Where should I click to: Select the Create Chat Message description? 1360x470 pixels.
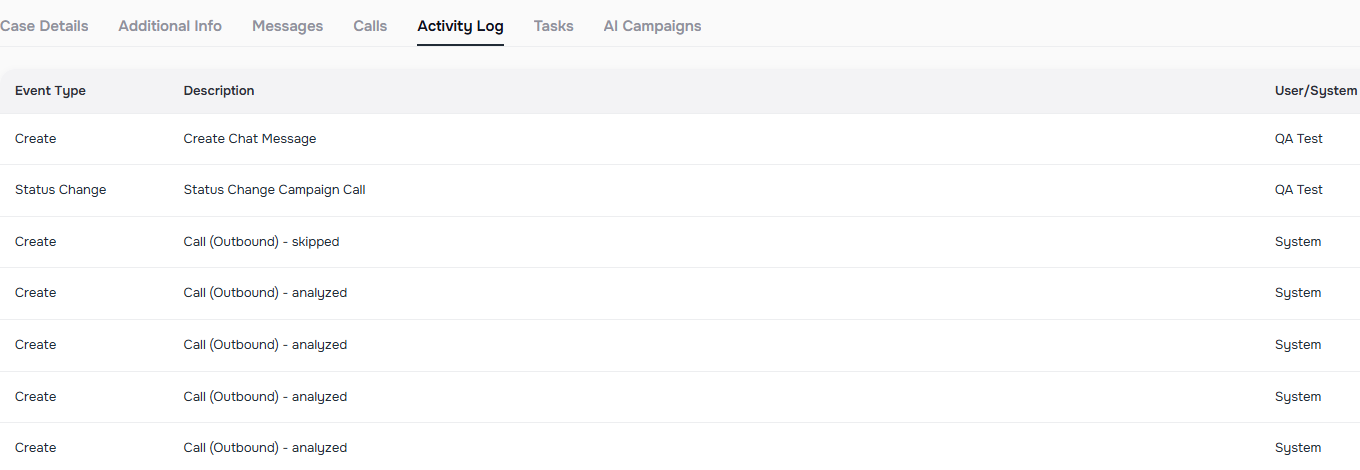tap(250, 139)
